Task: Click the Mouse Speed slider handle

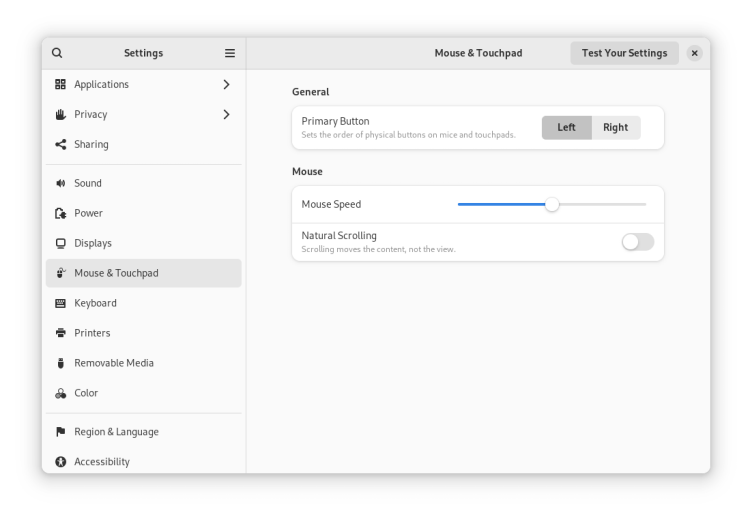Action: [x=552, y=204]
